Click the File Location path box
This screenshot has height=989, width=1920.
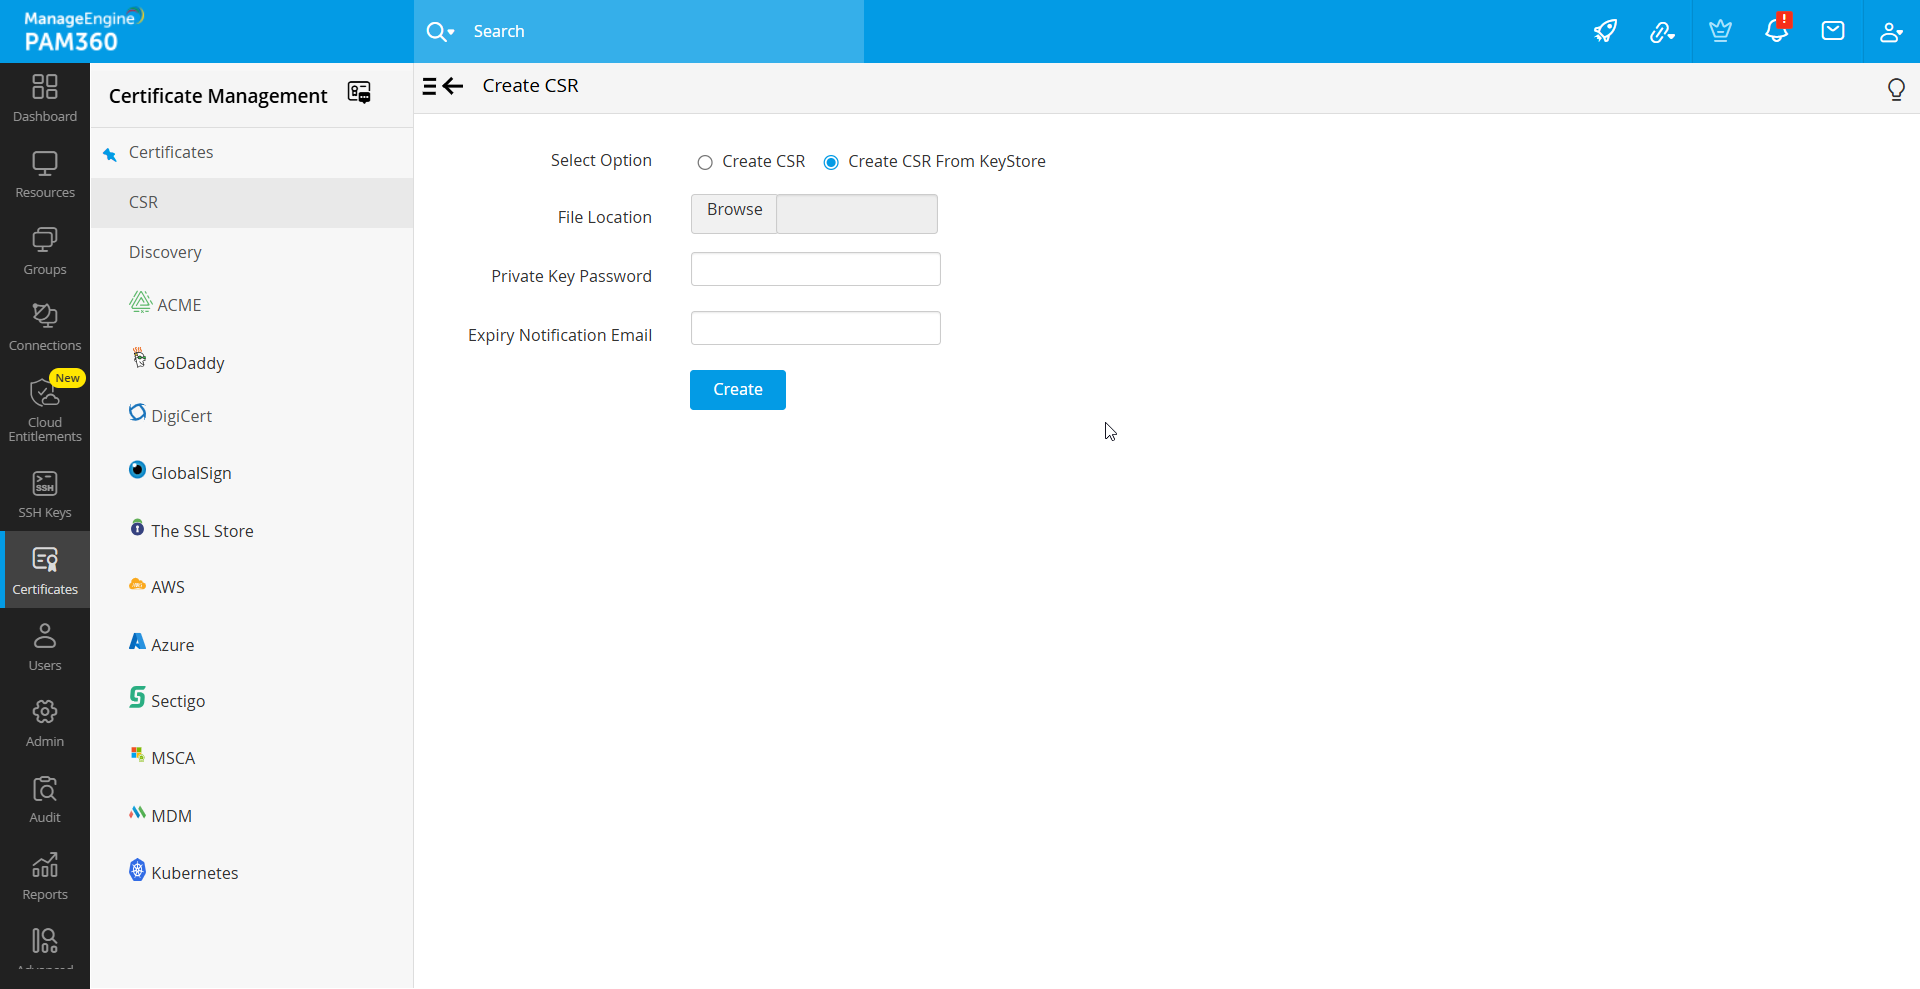(857, 214)
